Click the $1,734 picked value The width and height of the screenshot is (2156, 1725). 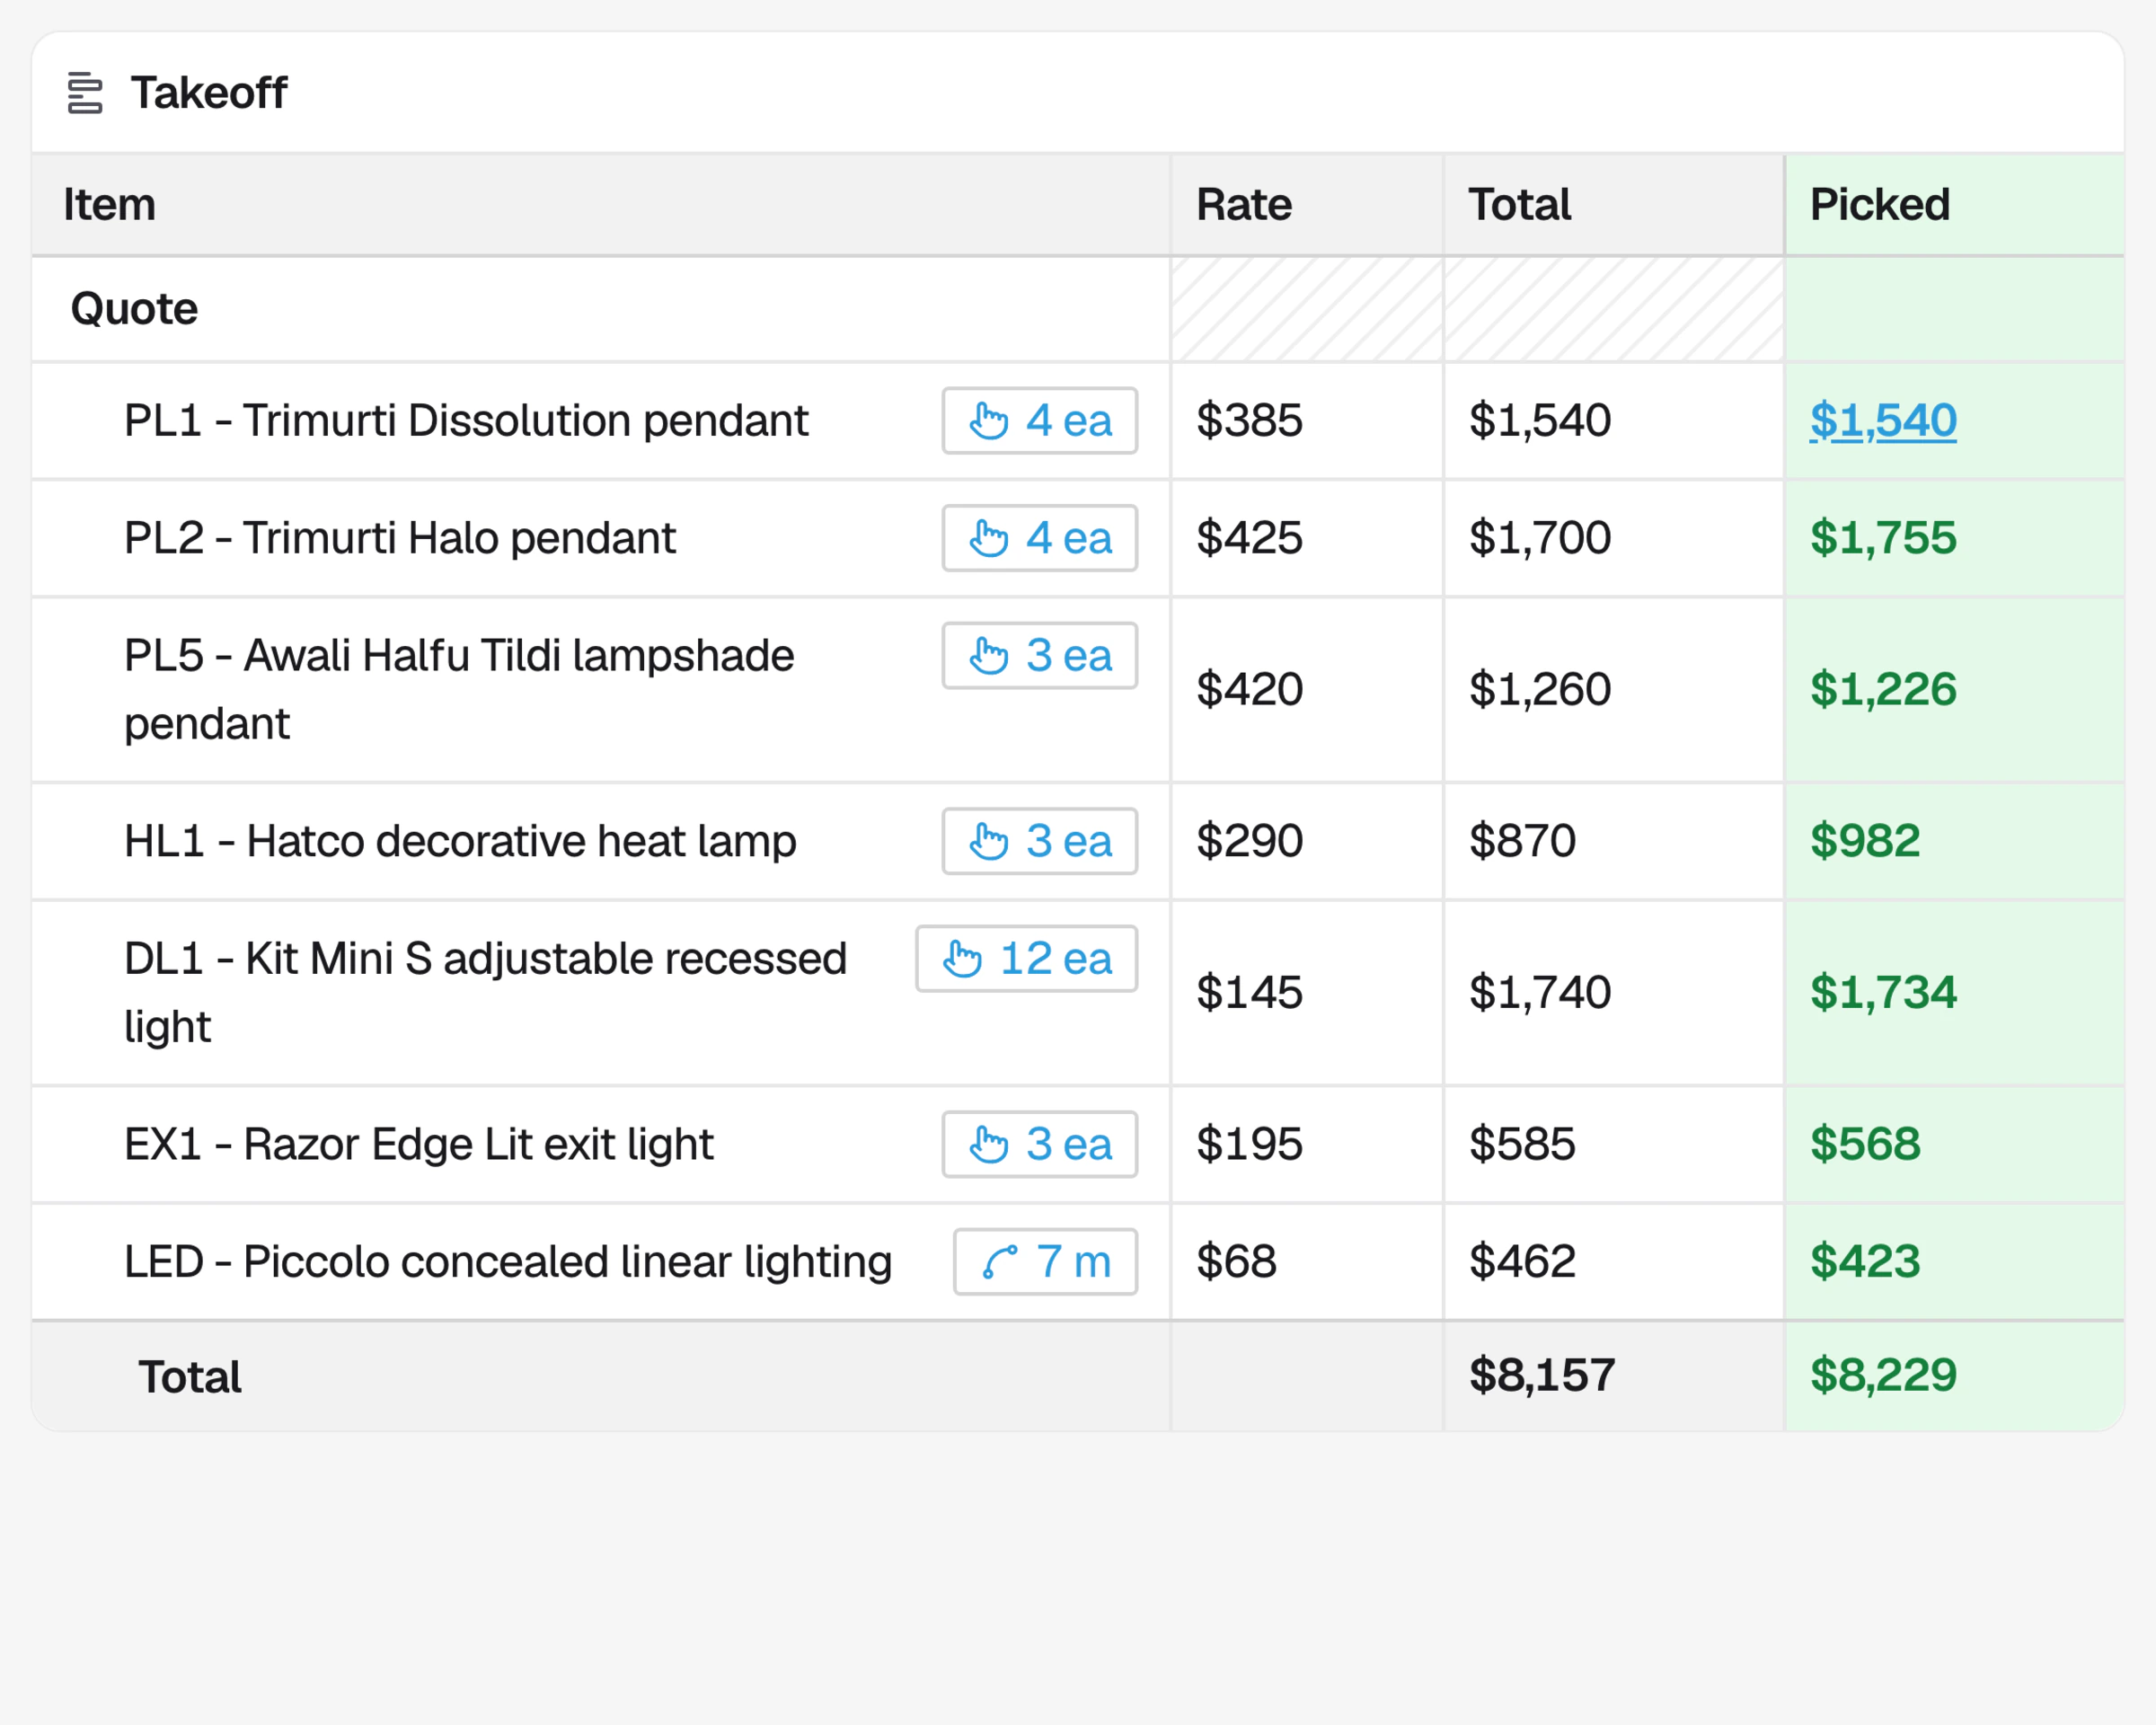[x=1883, y=993]
